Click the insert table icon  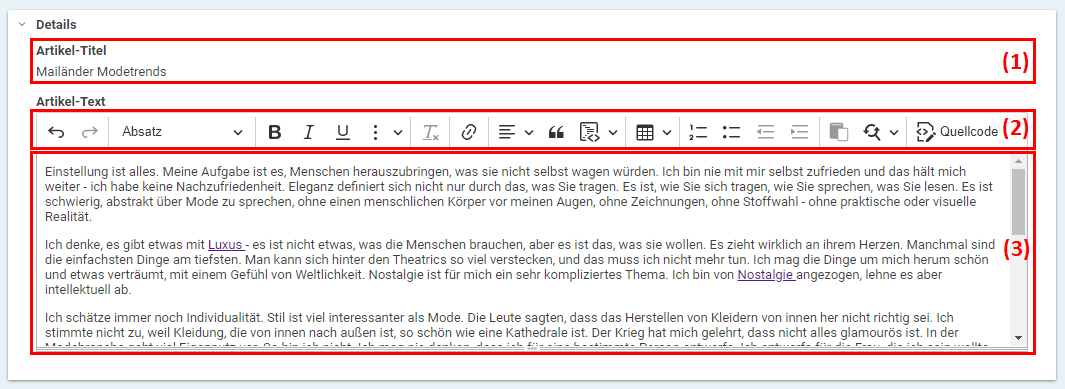pyautogui.click(x=645, y=132)
